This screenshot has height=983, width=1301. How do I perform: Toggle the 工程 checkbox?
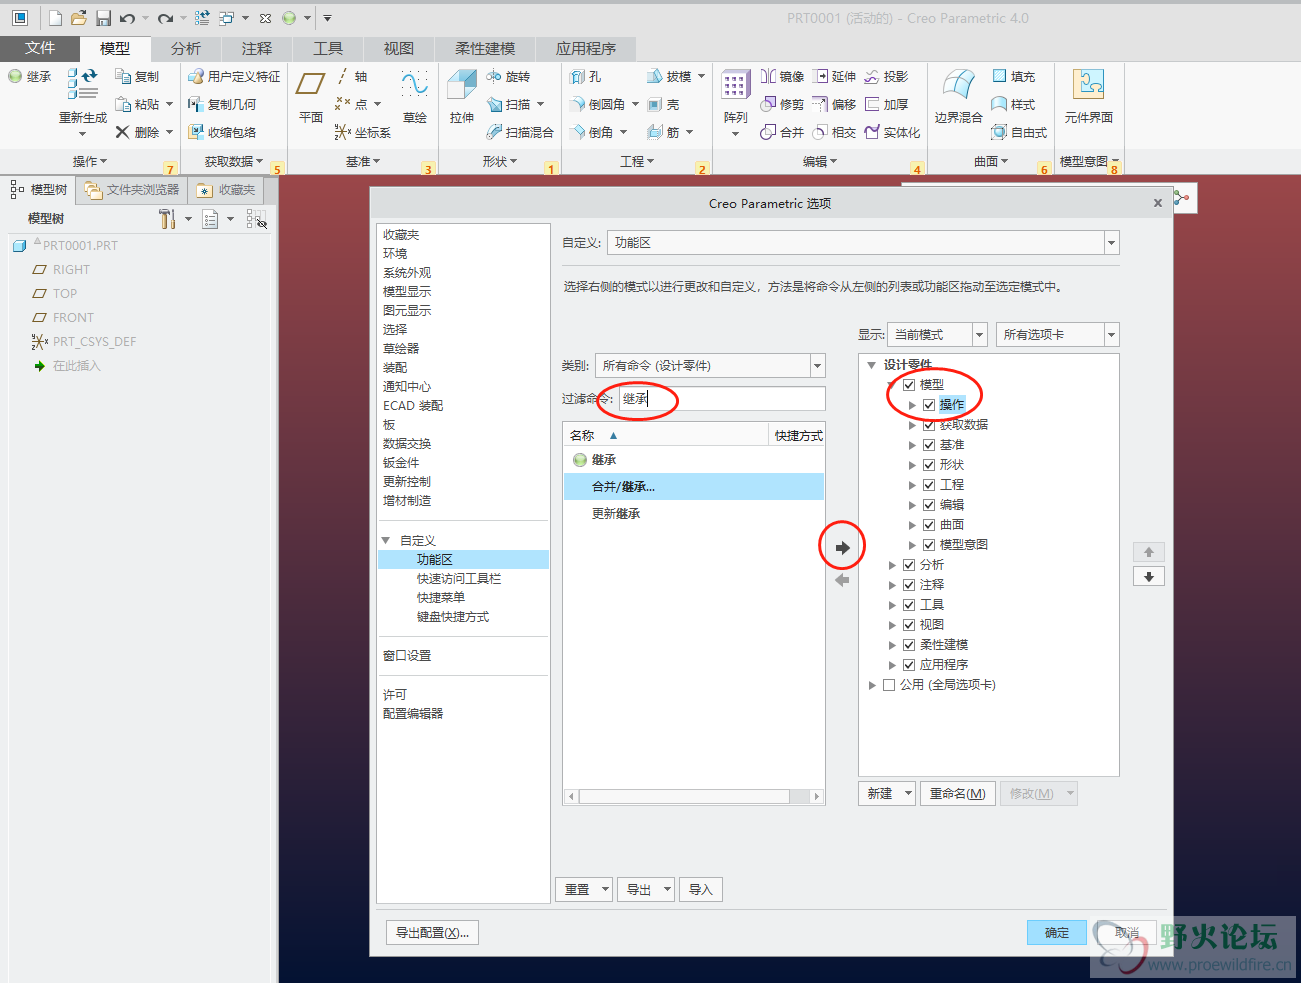[x=929, y=484]
